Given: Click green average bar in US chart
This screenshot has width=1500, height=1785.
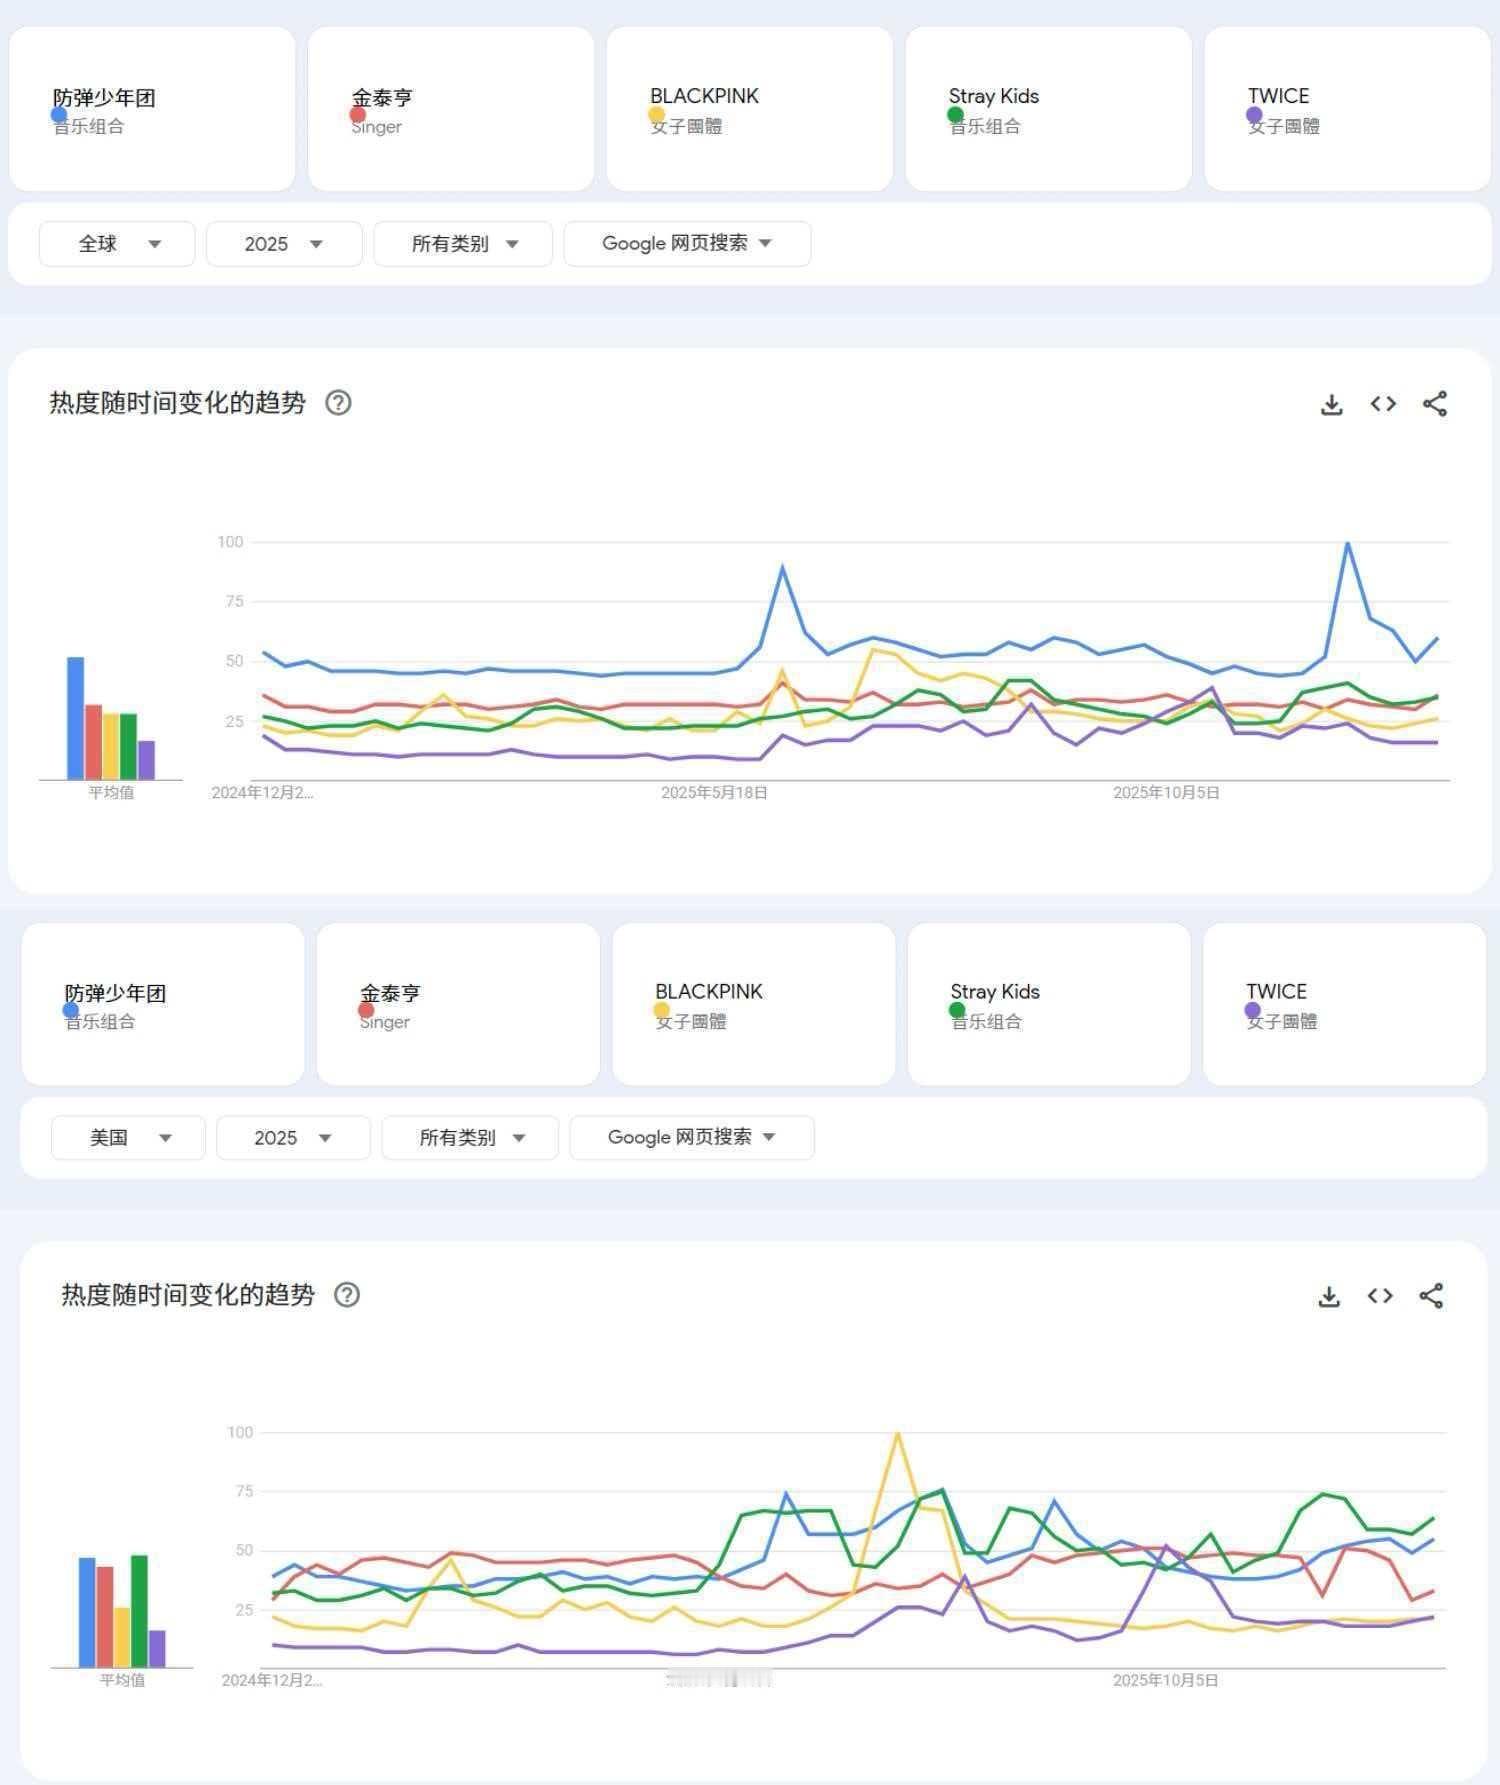Looking at the screenshot, I should click(x=139, y=1611).
